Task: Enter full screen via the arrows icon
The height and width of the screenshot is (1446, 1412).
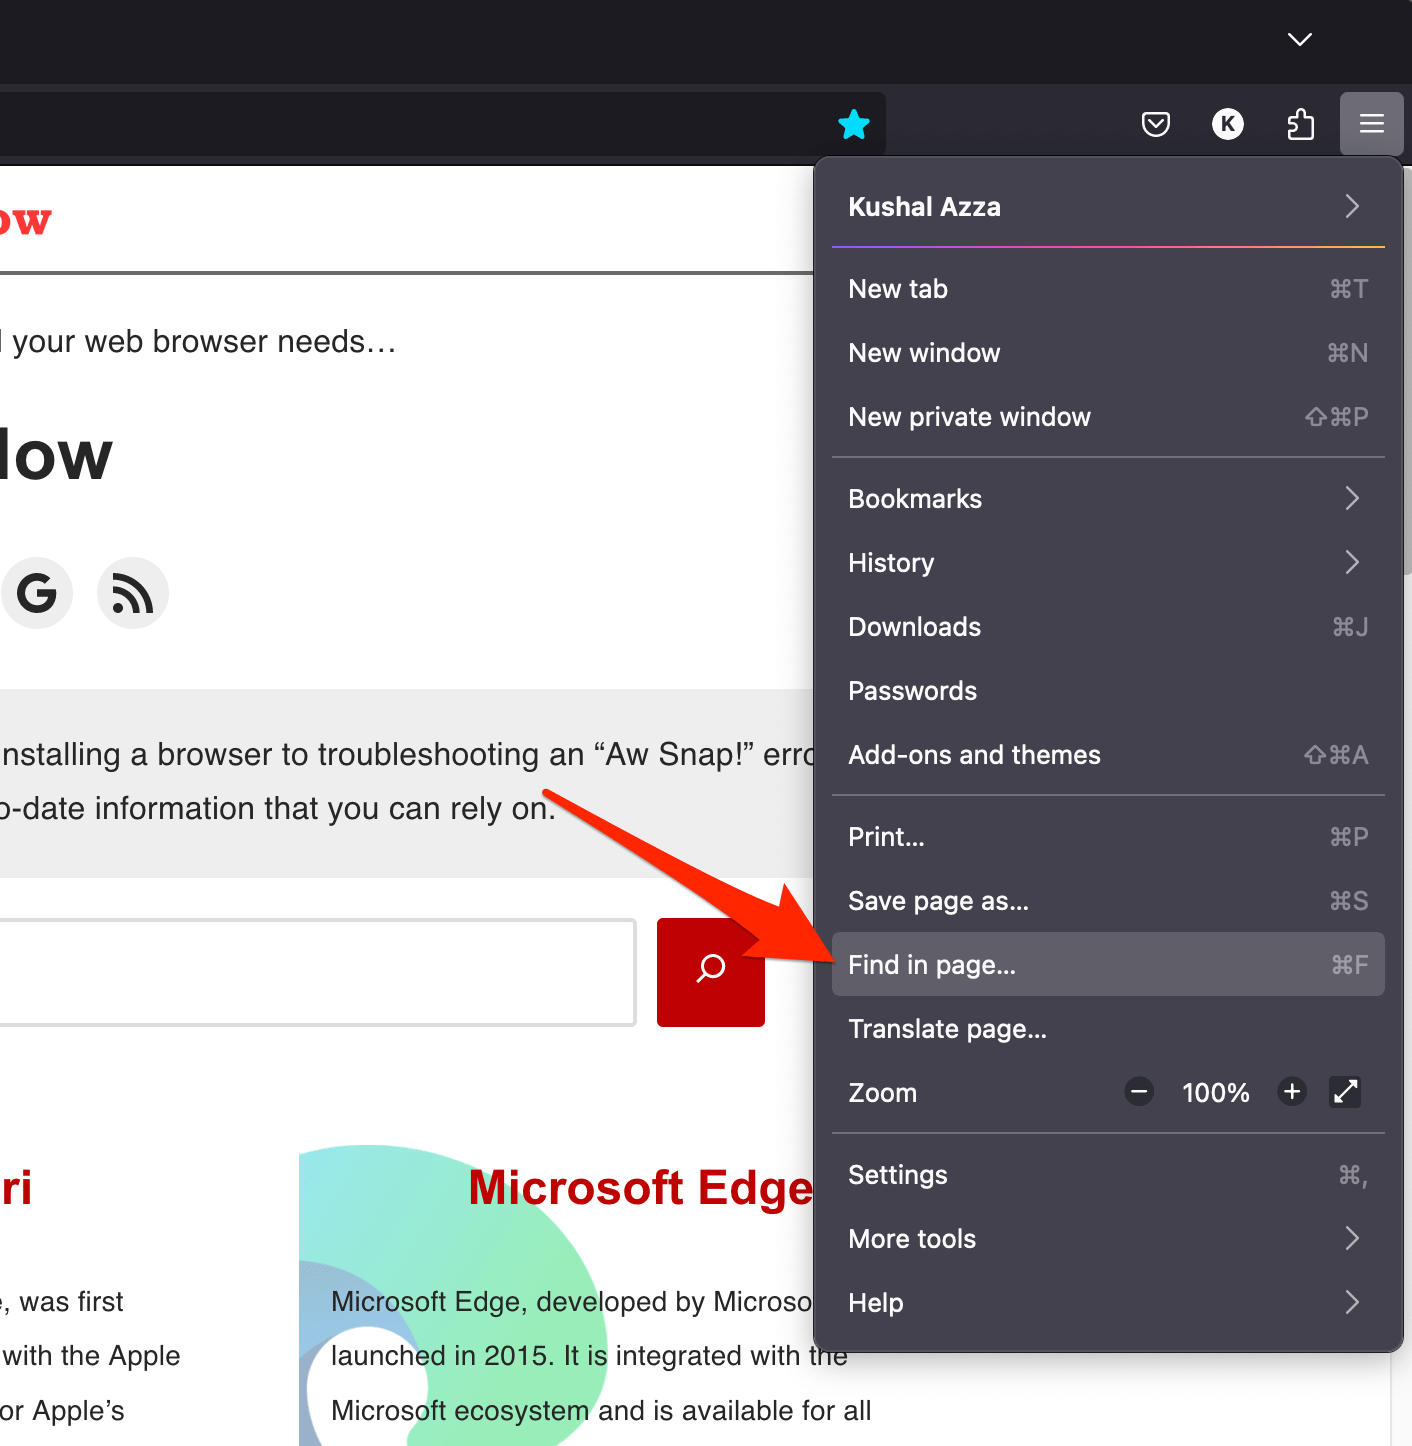Action: 1345,1091
